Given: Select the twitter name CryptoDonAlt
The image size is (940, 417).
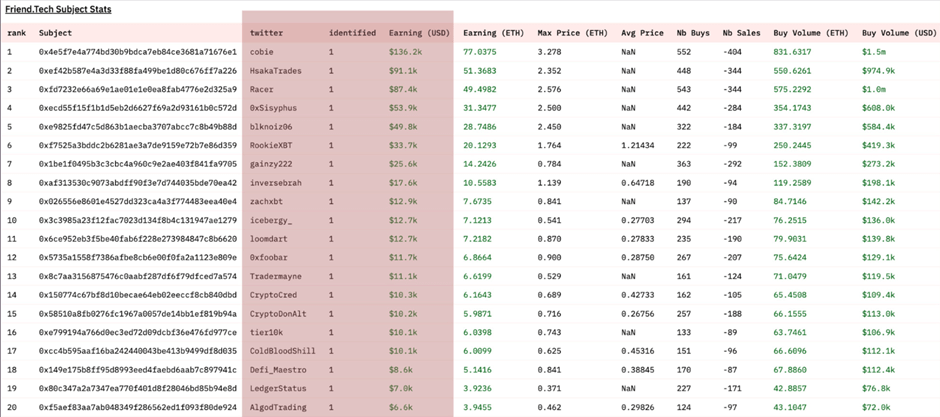Looking at the screenshot, I should 278,314.
